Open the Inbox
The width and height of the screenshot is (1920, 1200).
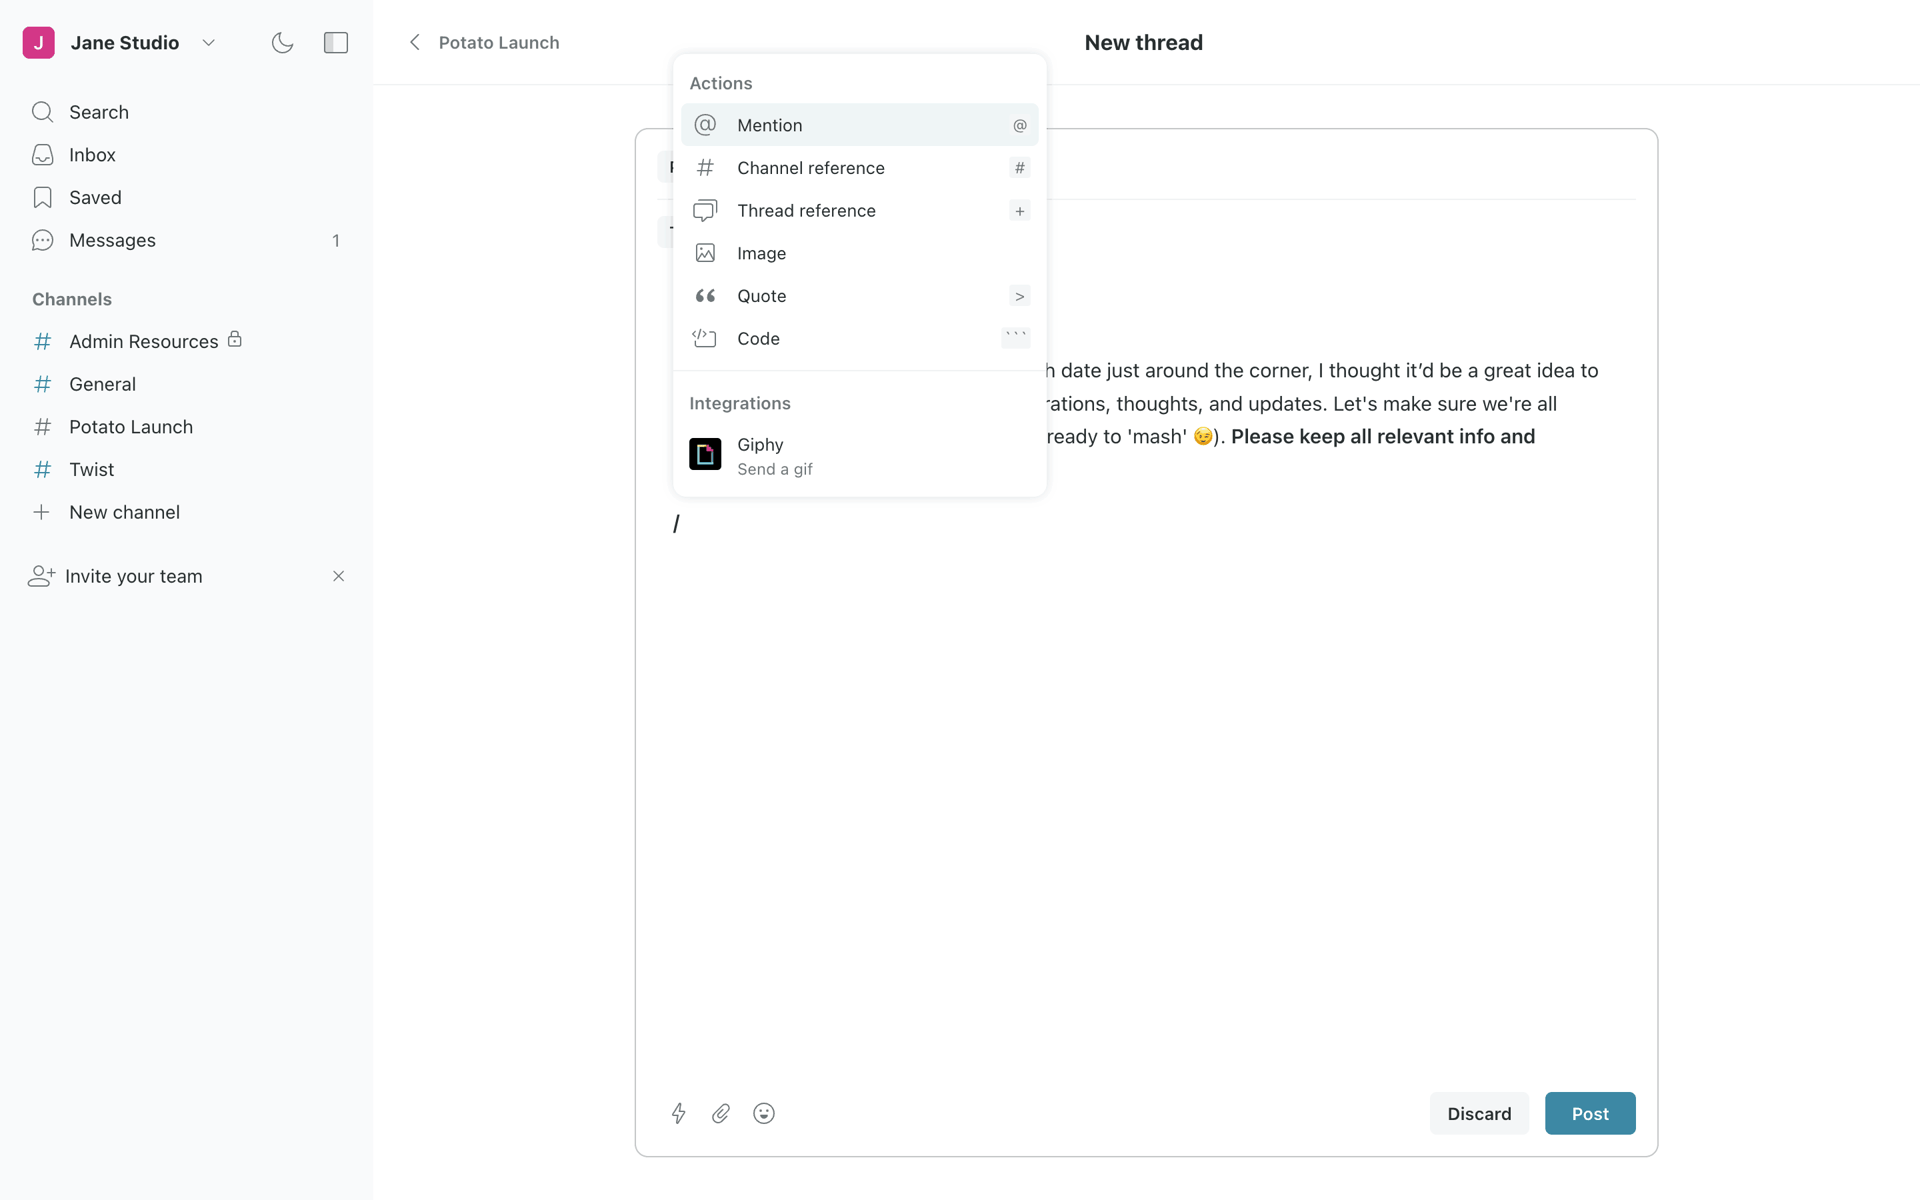coord(186,155)
